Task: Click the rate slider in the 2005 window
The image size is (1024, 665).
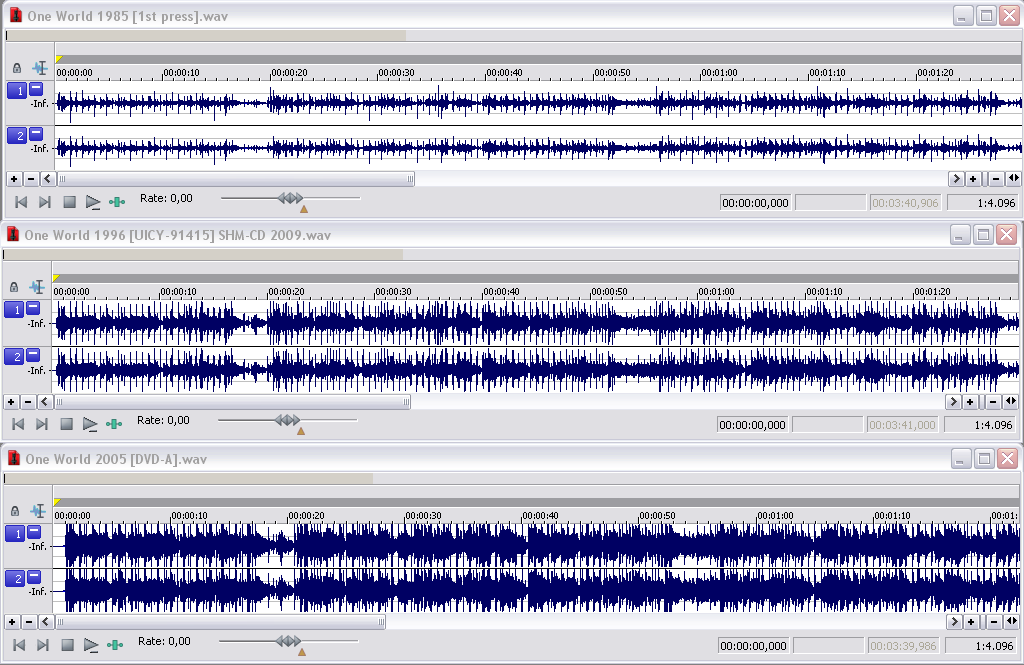Action: coord(289,641)
